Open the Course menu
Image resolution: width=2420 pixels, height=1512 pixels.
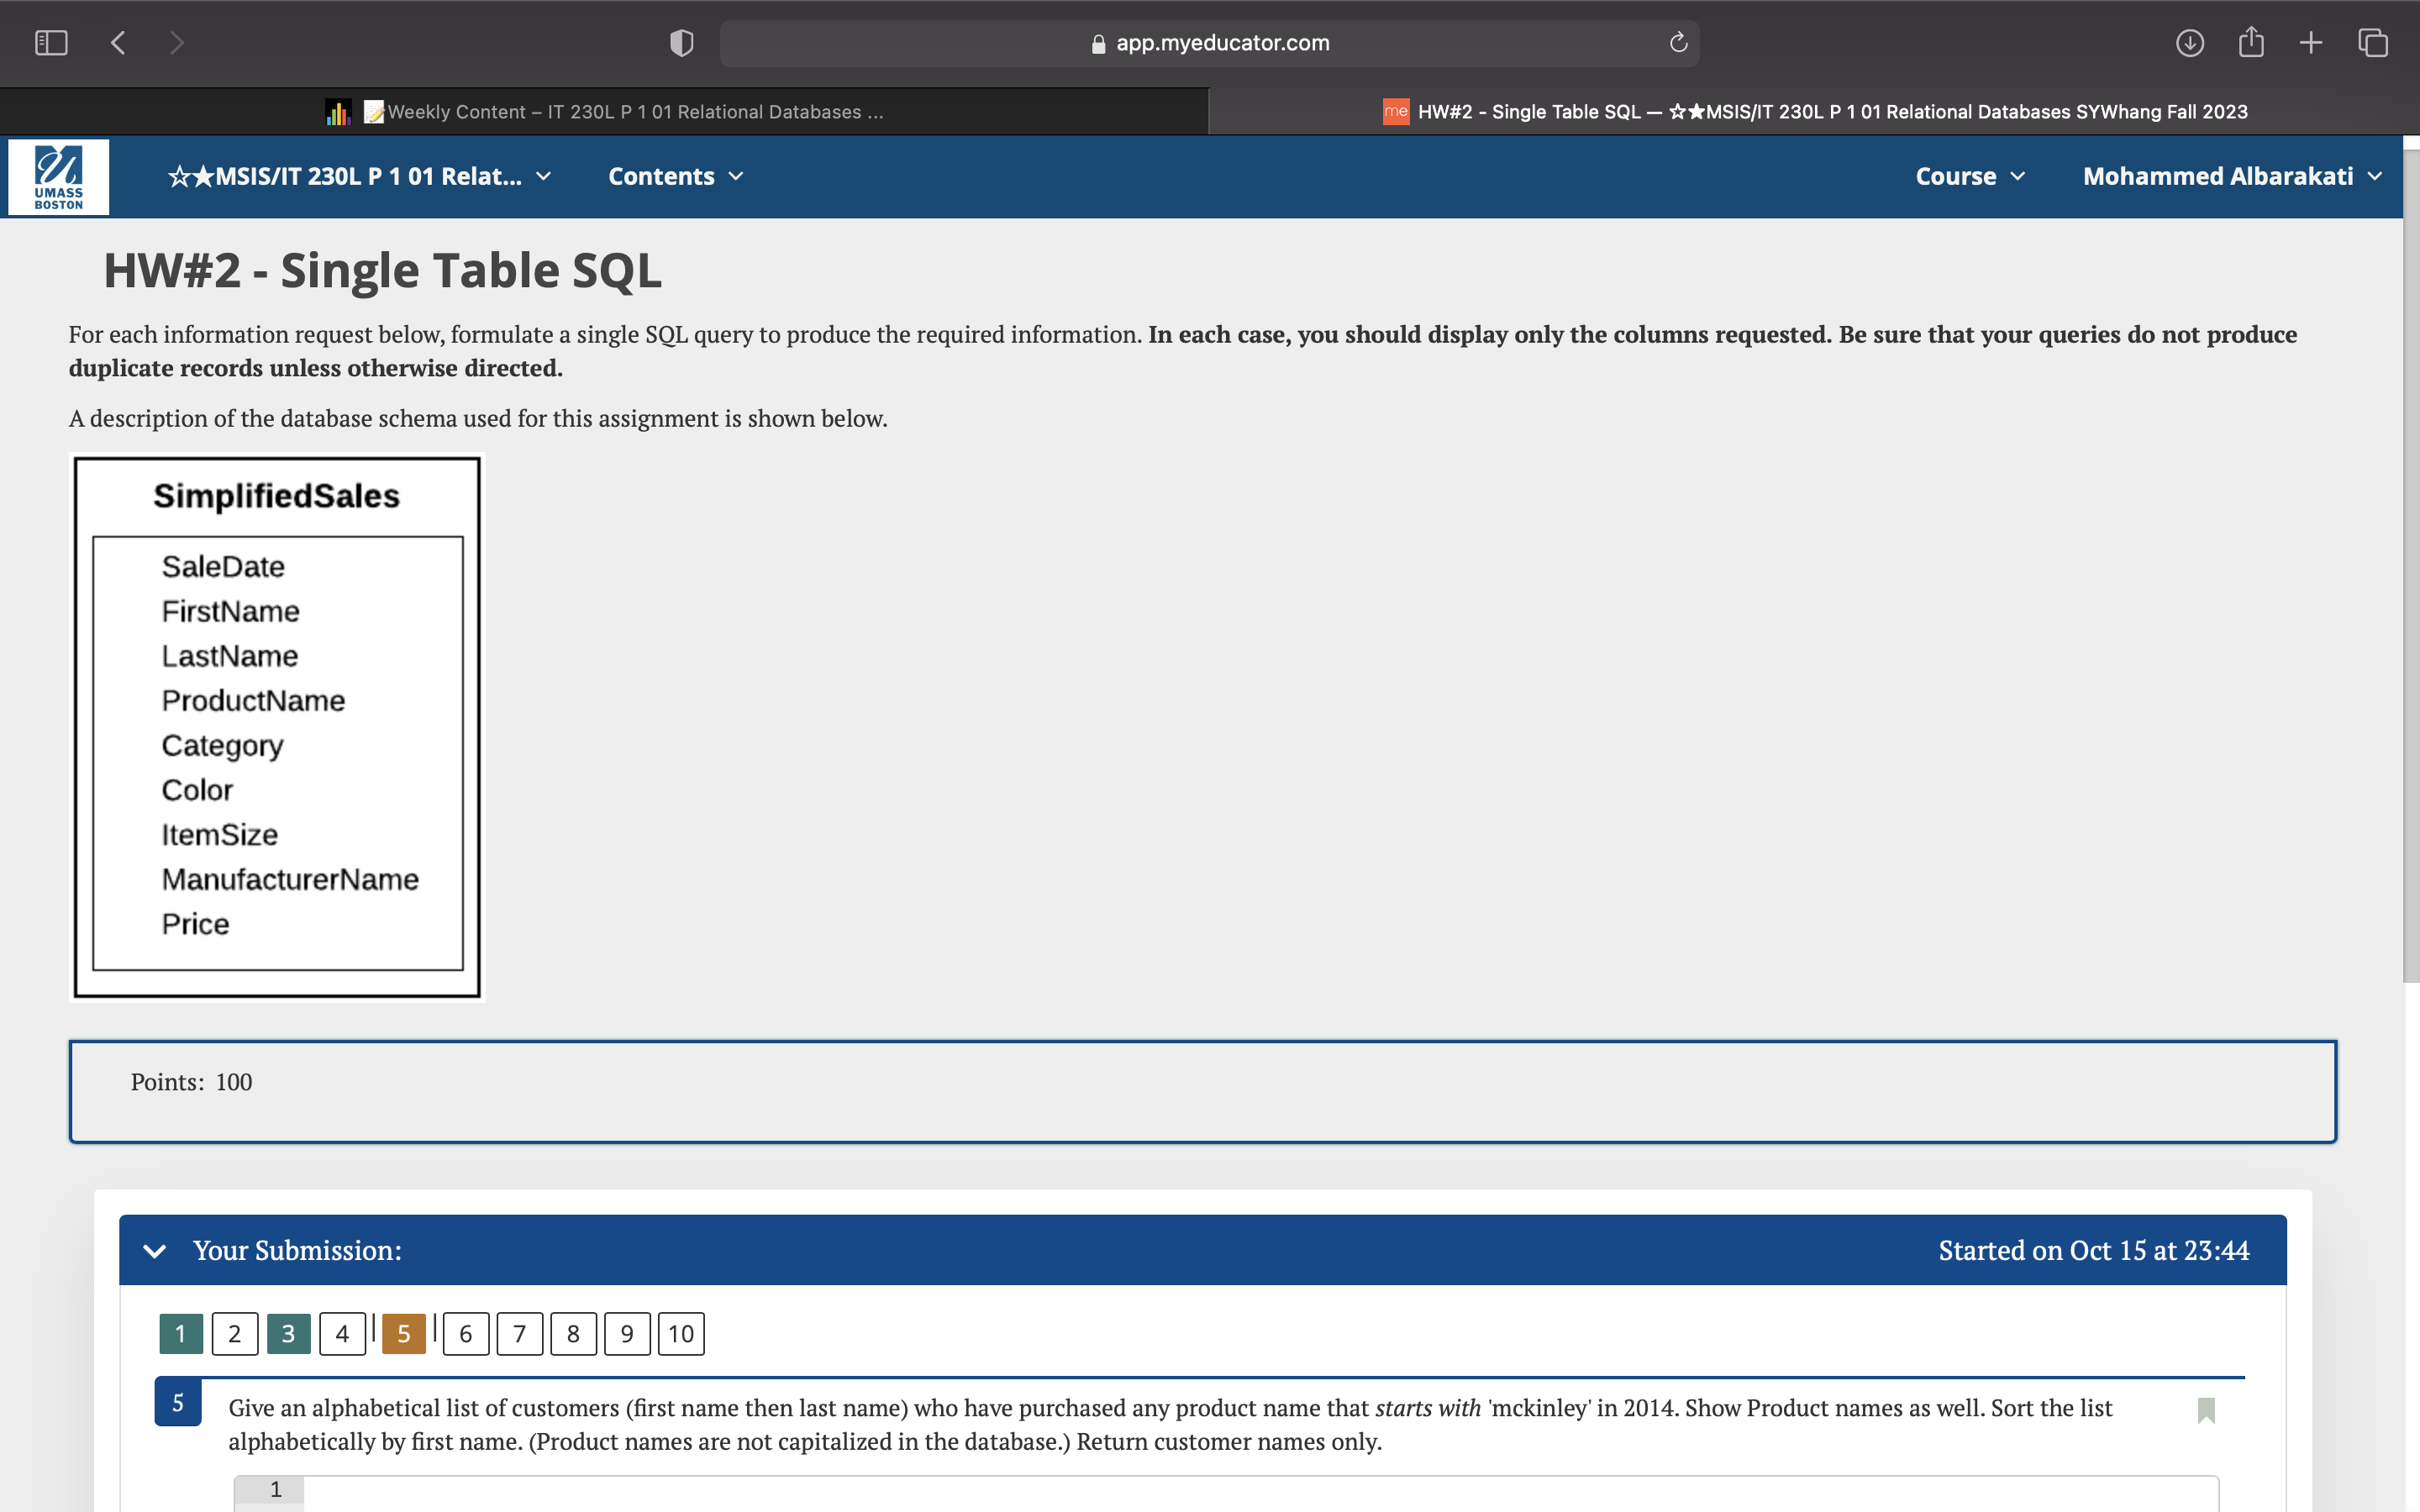[1970, 177]
